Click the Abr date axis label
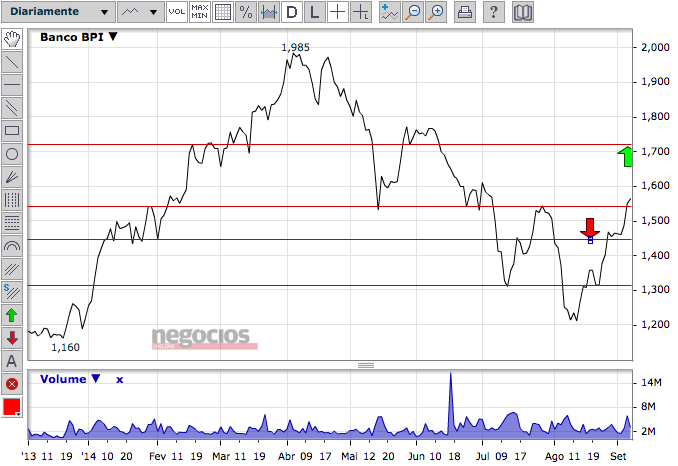Image resolution: width=678 pixels, height=466 pixels. coord(286,456)
